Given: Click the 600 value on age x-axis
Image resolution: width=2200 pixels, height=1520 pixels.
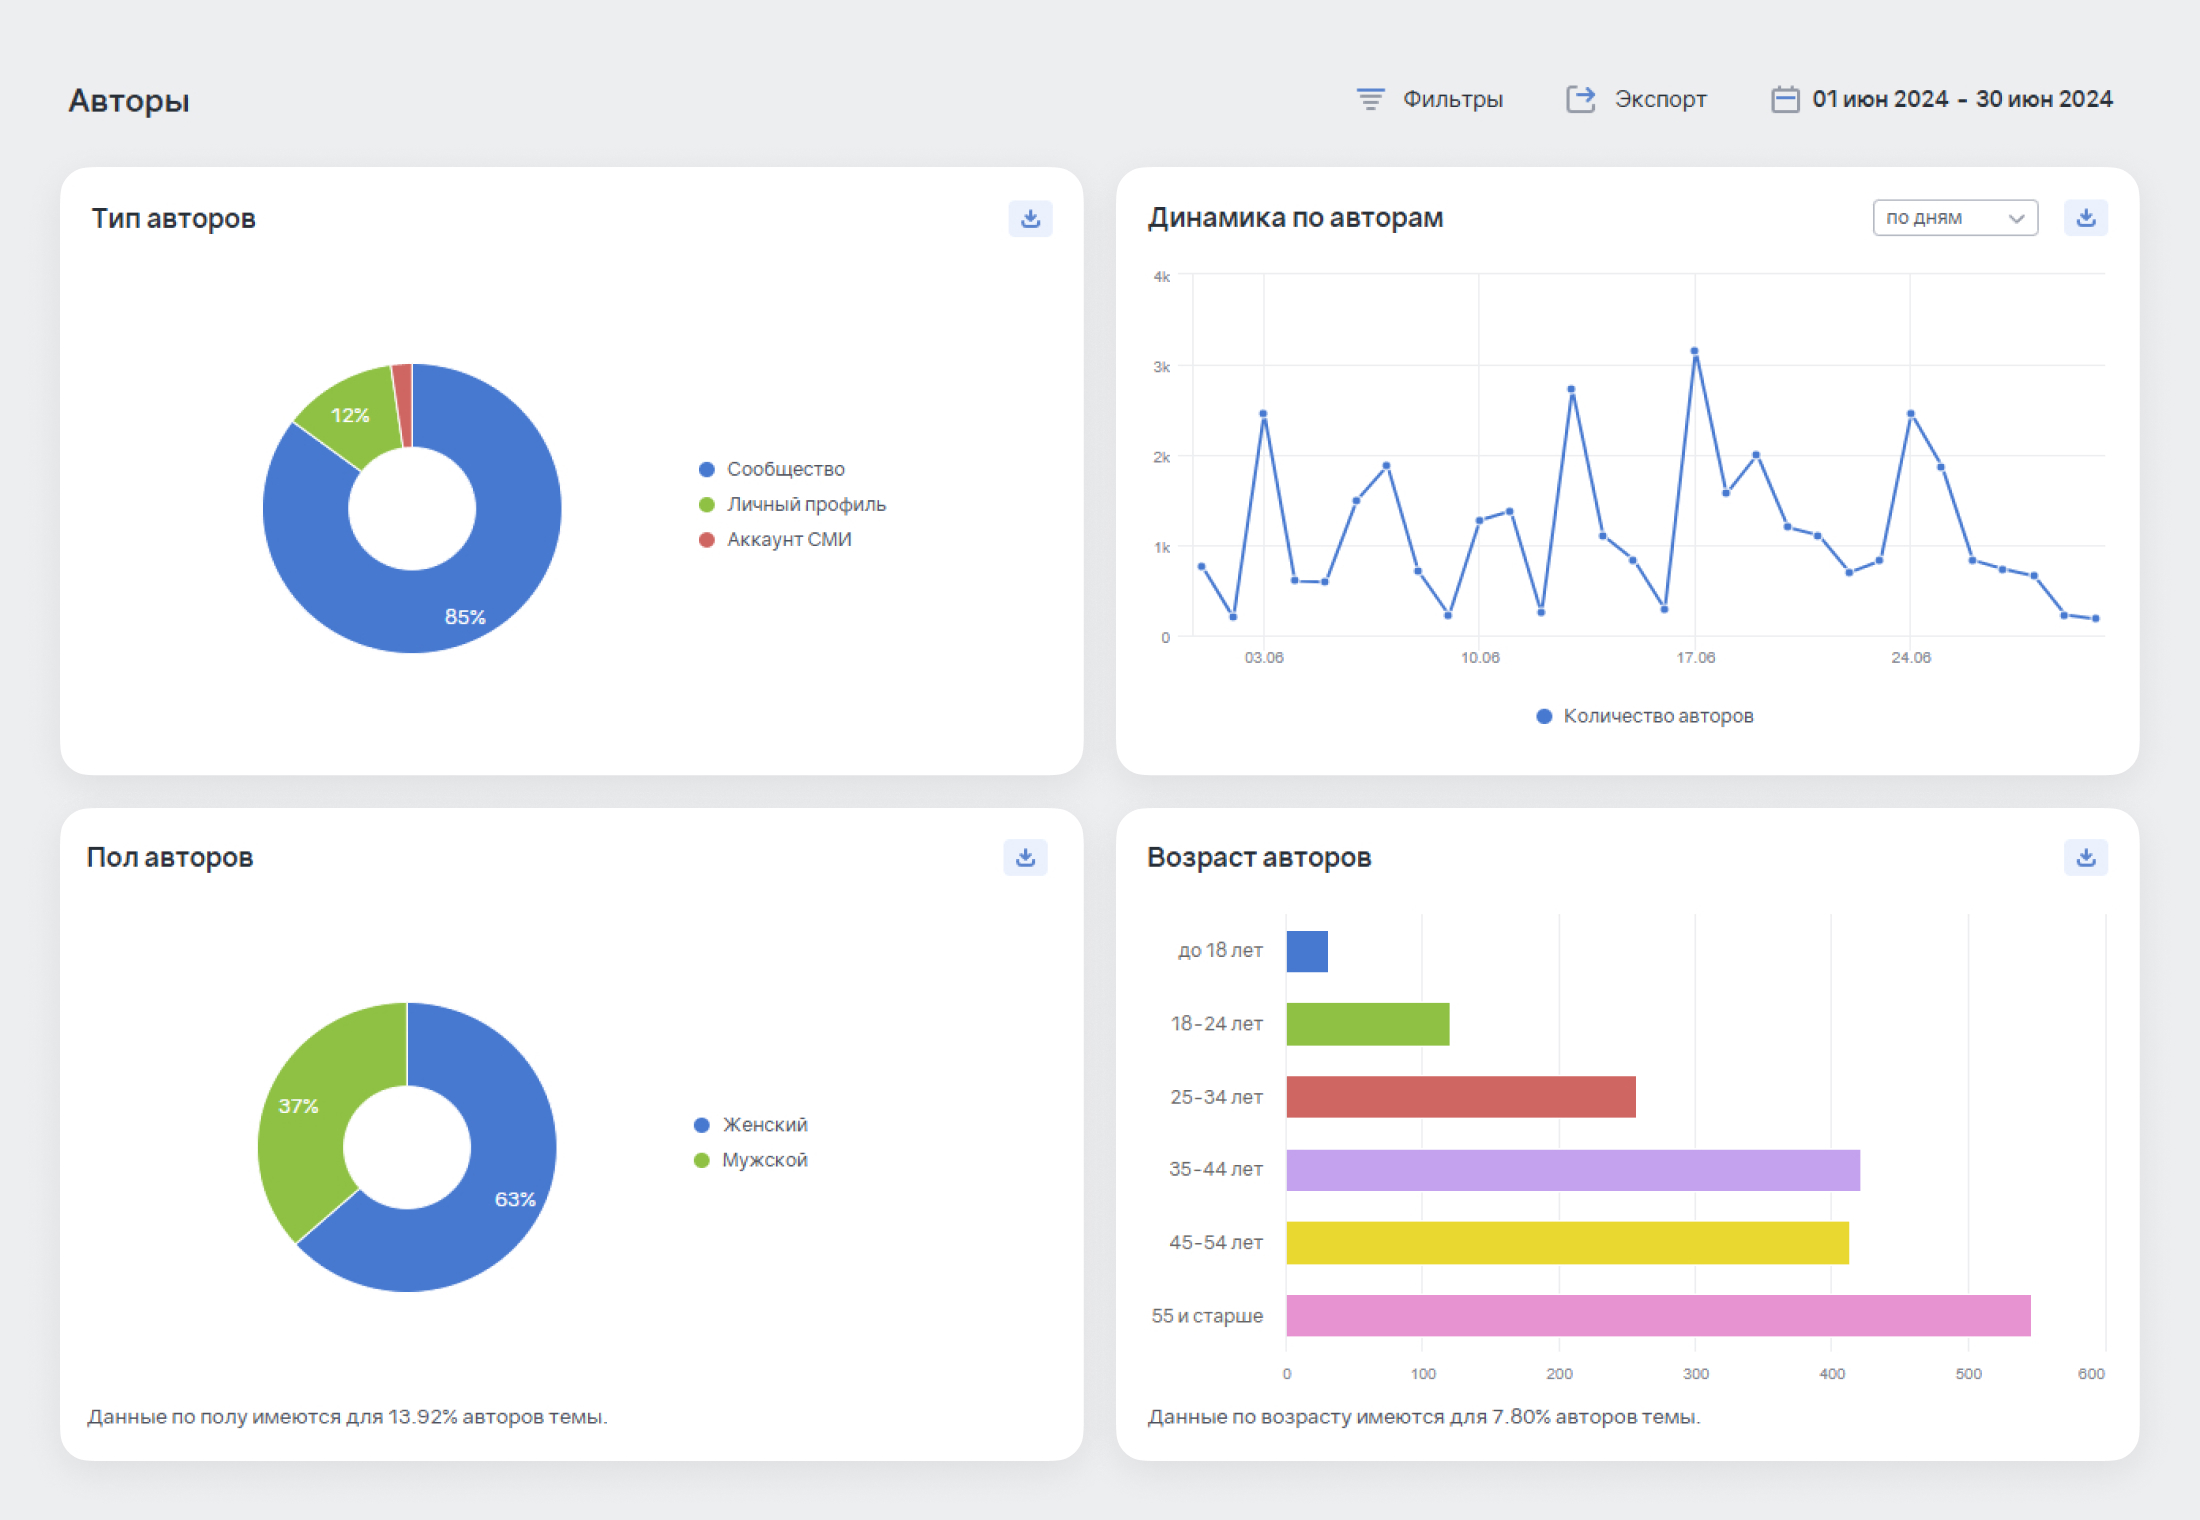Looking at the screenshot, I should 2091,1374.
